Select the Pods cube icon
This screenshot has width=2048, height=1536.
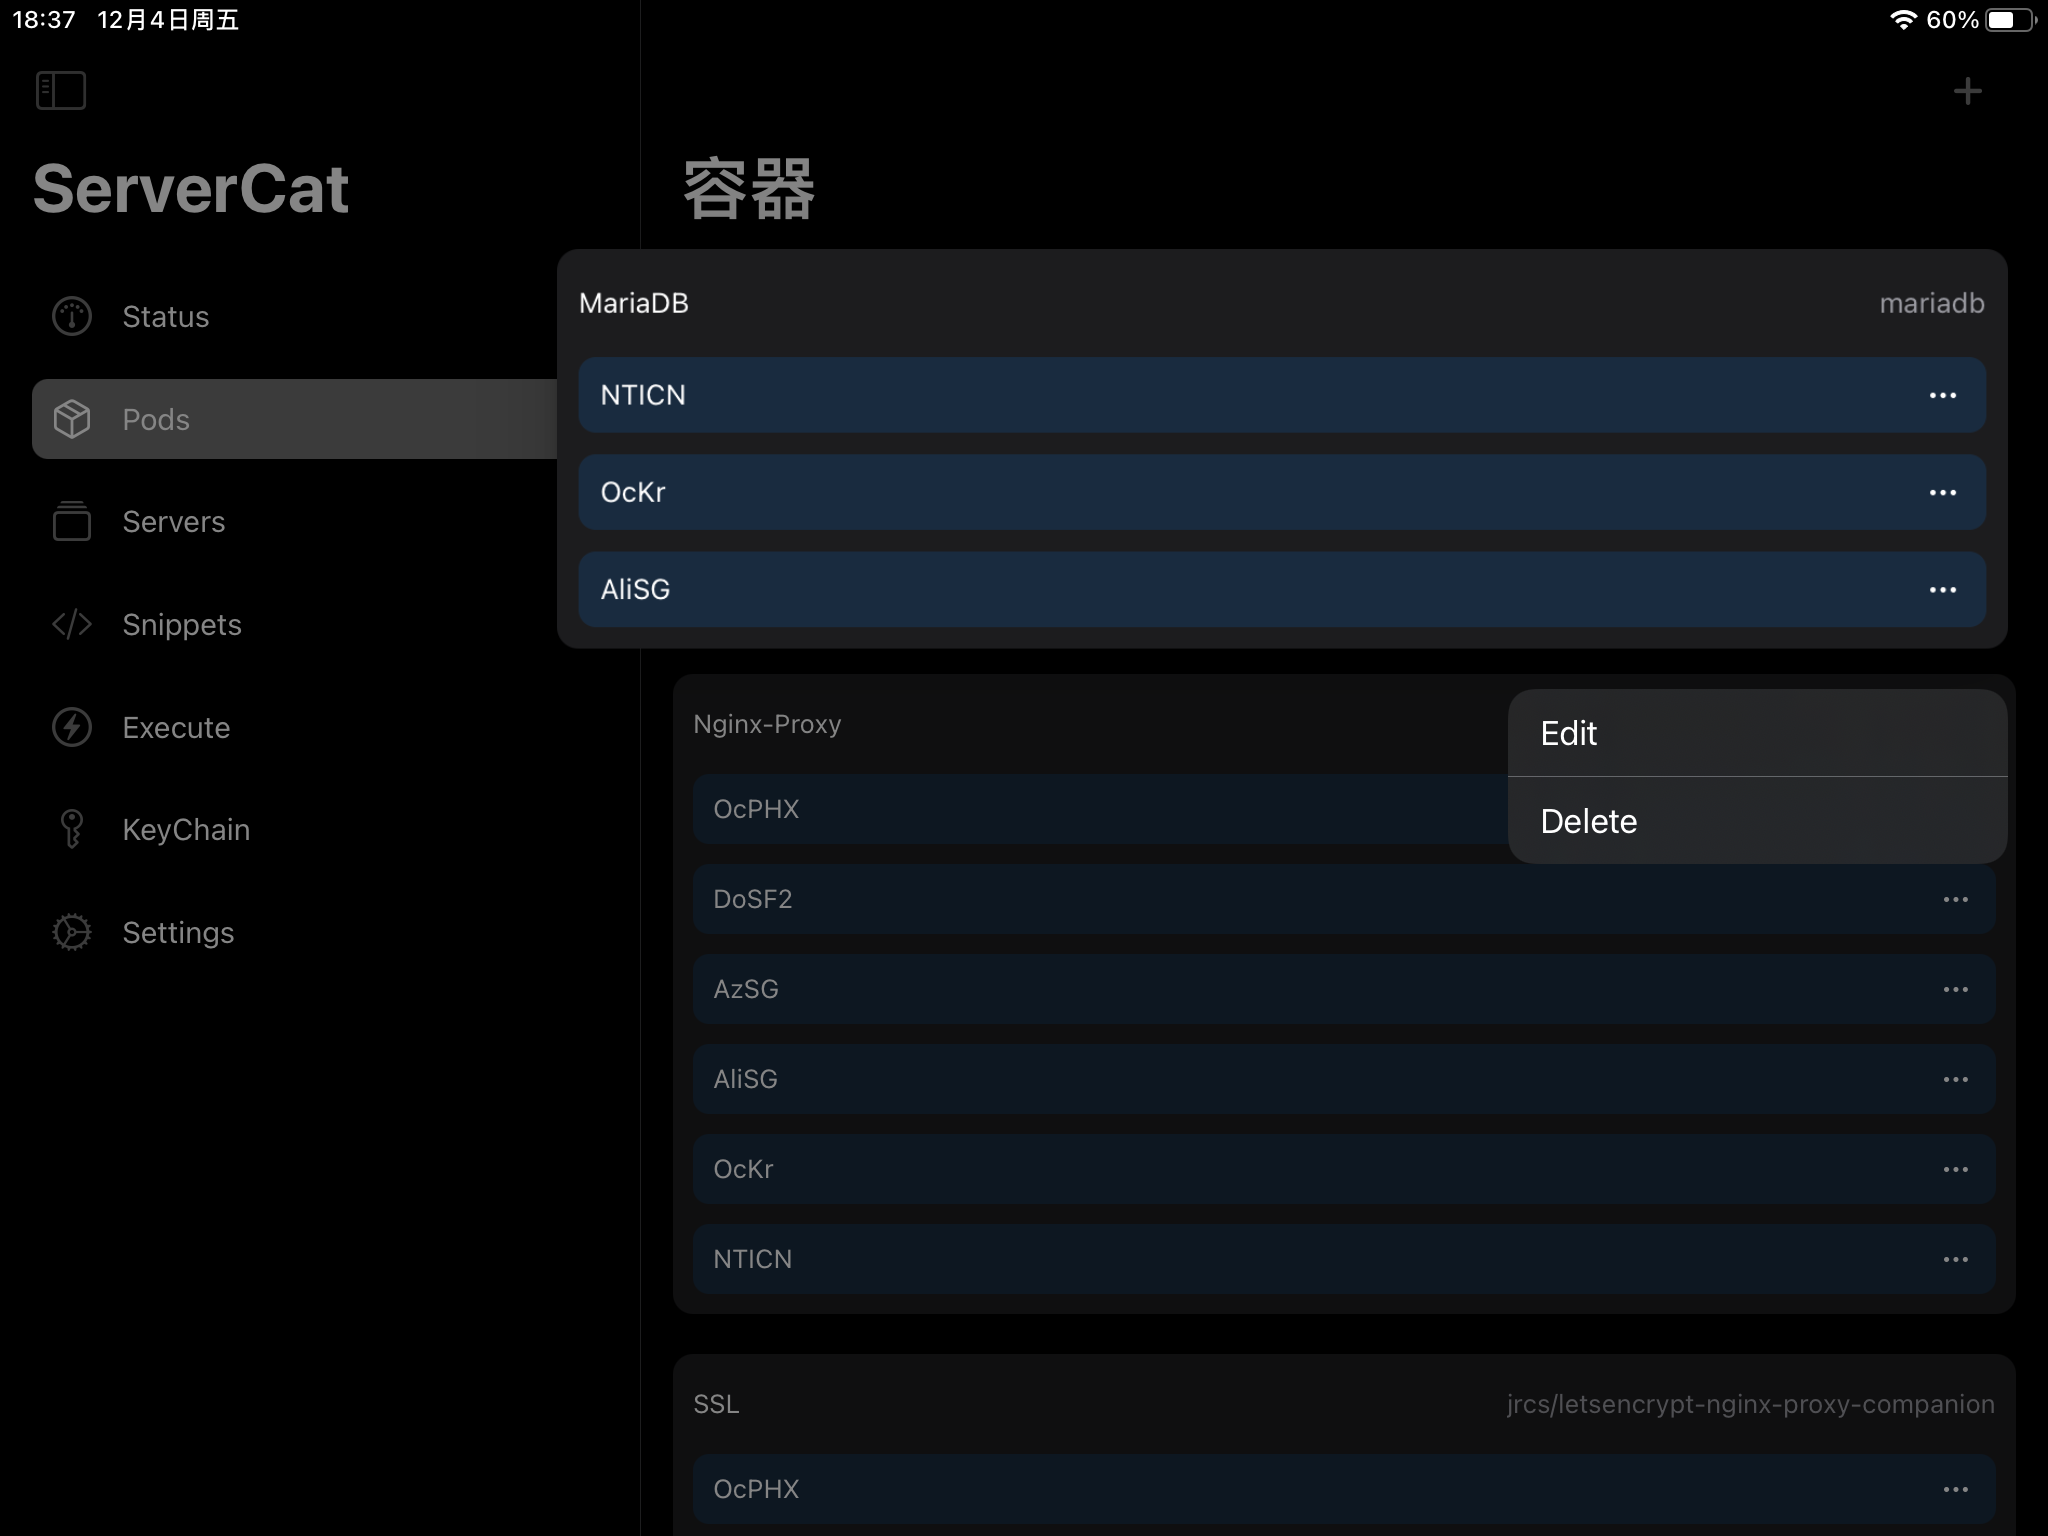point(72,419)
